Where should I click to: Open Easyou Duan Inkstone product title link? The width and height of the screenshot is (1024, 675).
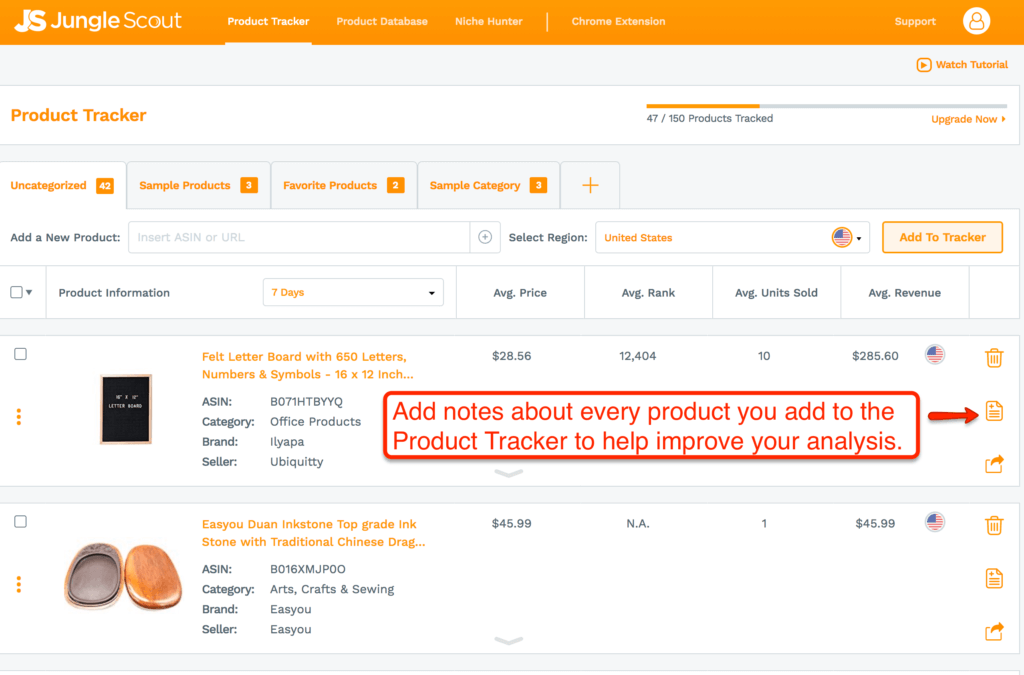tap(313, 533)
